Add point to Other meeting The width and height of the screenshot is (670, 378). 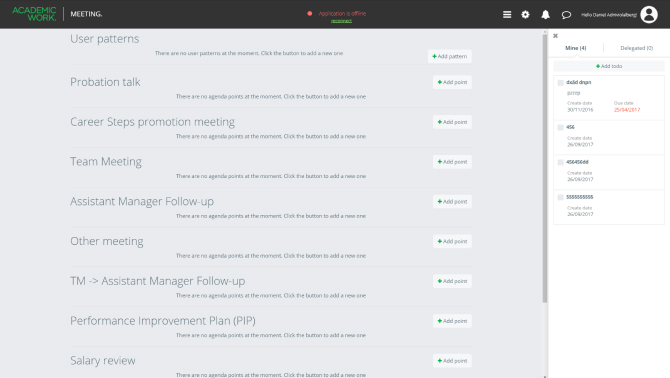[x=452, y=241]
